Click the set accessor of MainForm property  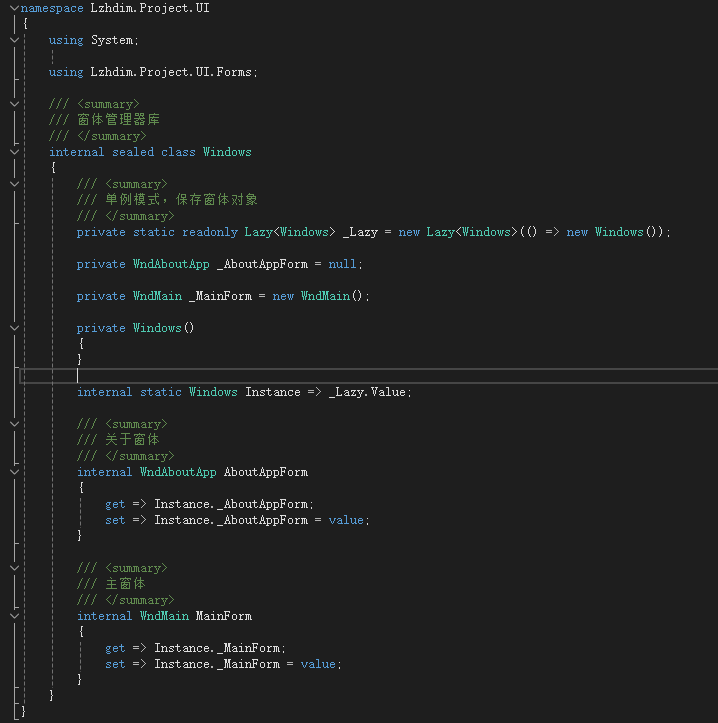click(x=115, y=664)
